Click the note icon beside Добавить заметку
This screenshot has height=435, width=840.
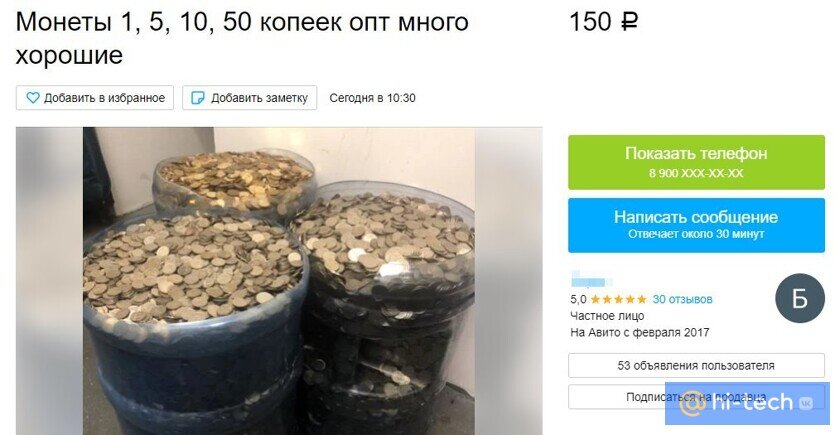pyautogui.click(x=198, y=98)
